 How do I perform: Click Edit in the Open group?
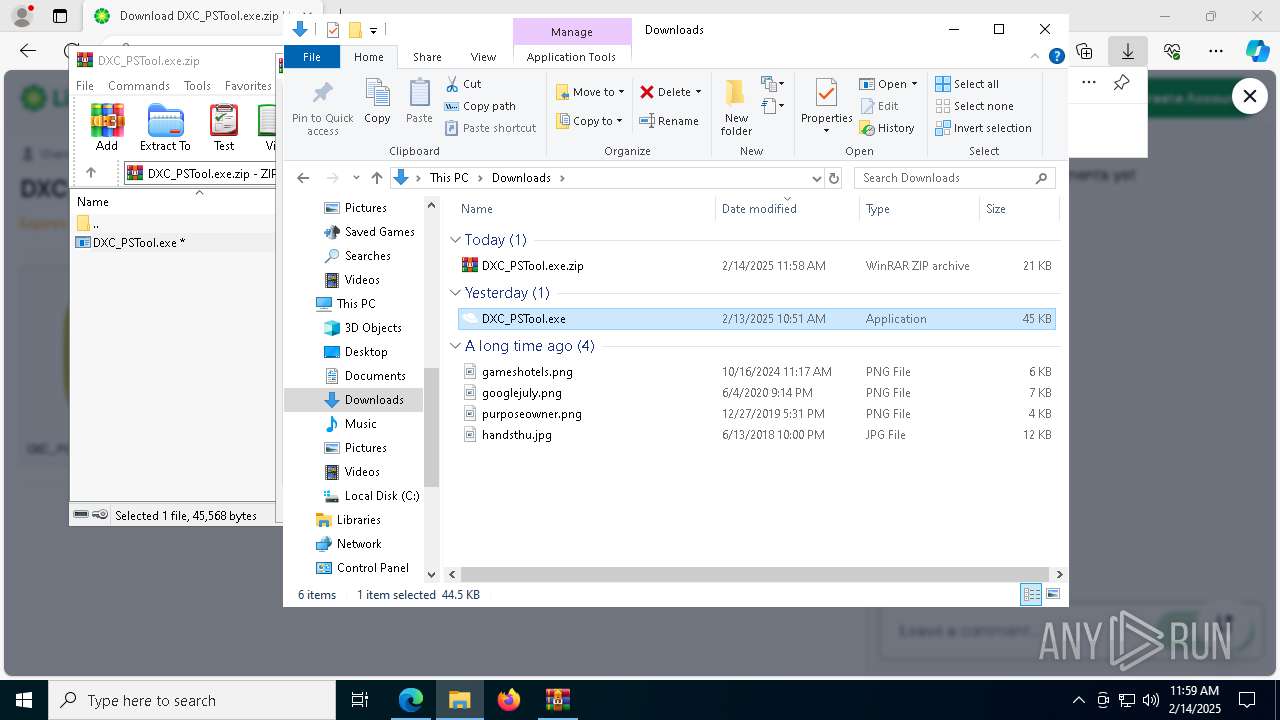coord(878,106)
